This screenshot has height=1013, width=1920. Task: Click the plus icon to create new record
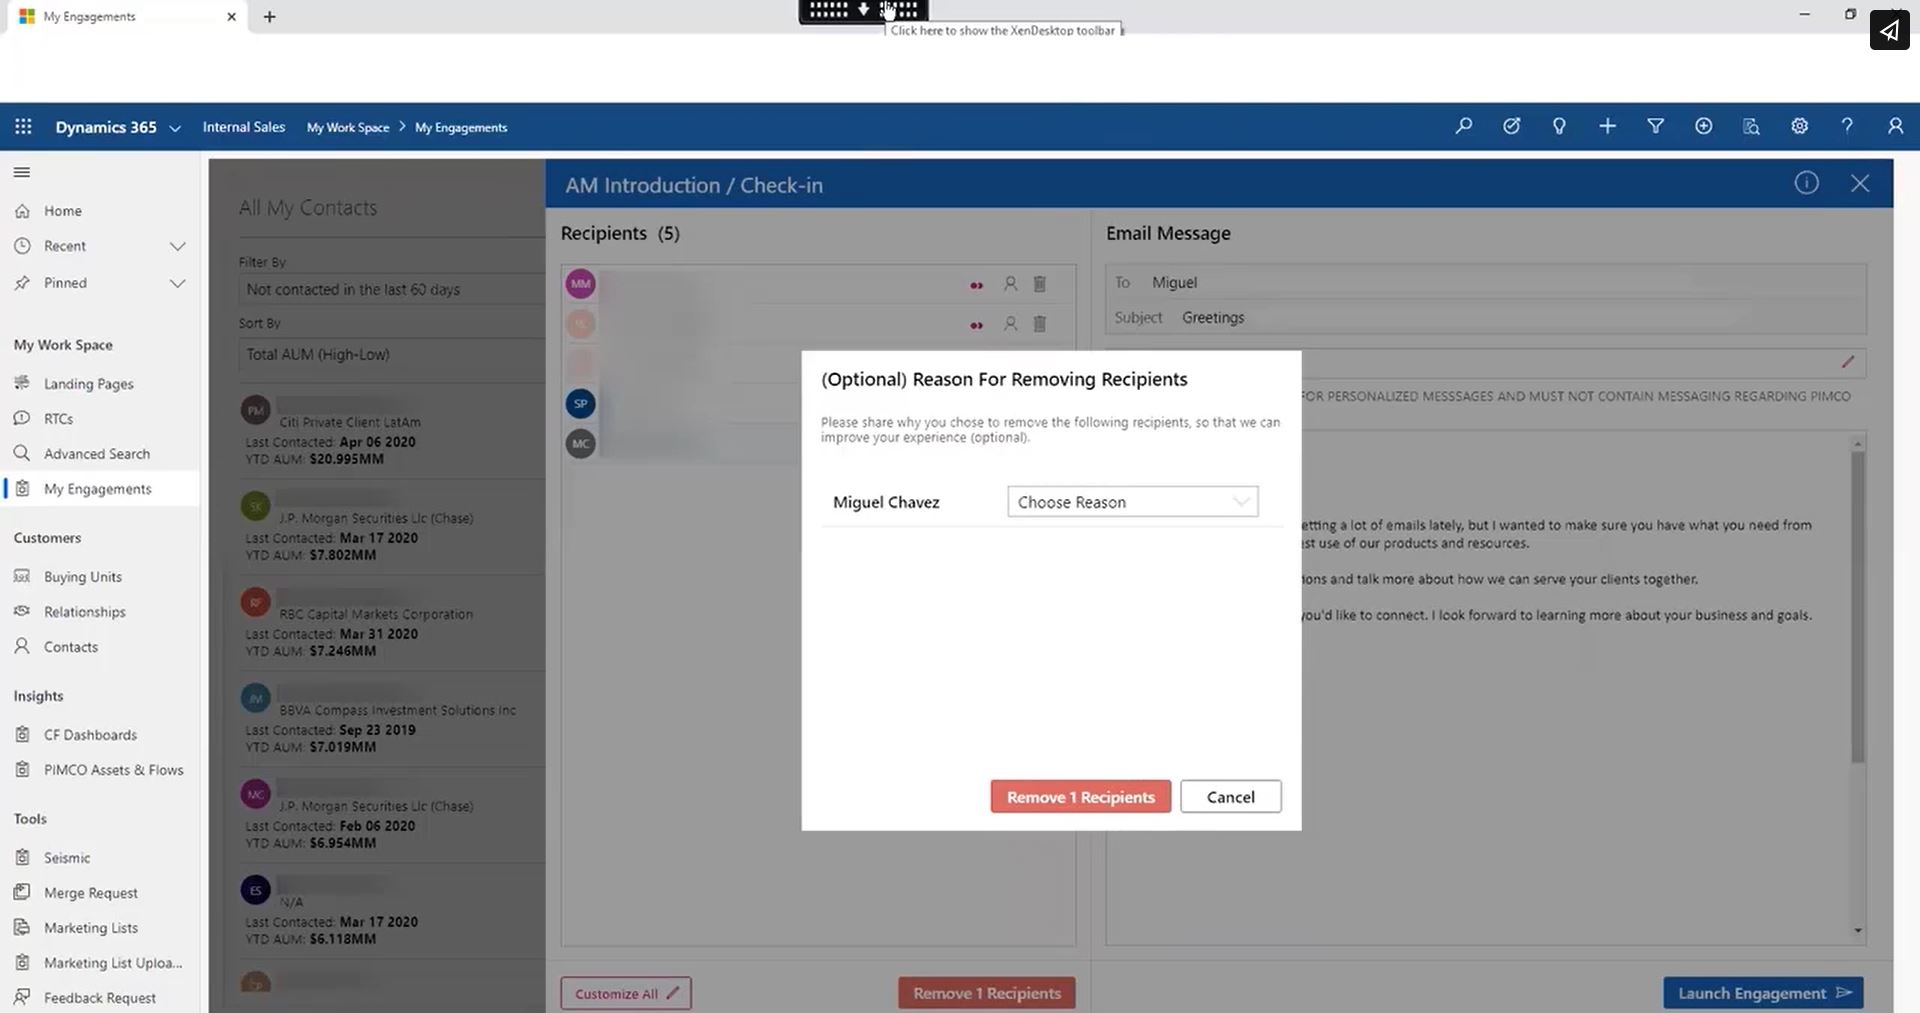coord(1607,126)
